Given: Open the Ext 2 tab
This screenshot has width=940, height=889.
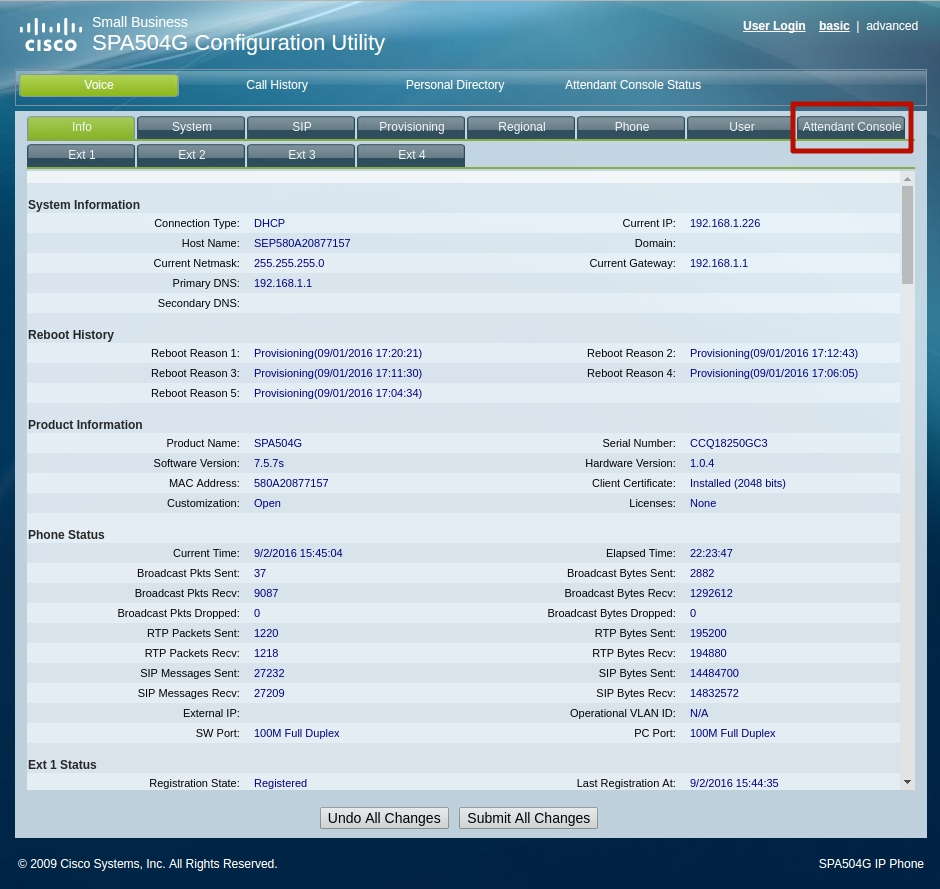Looking at the screenshot, I should point(191,155).
